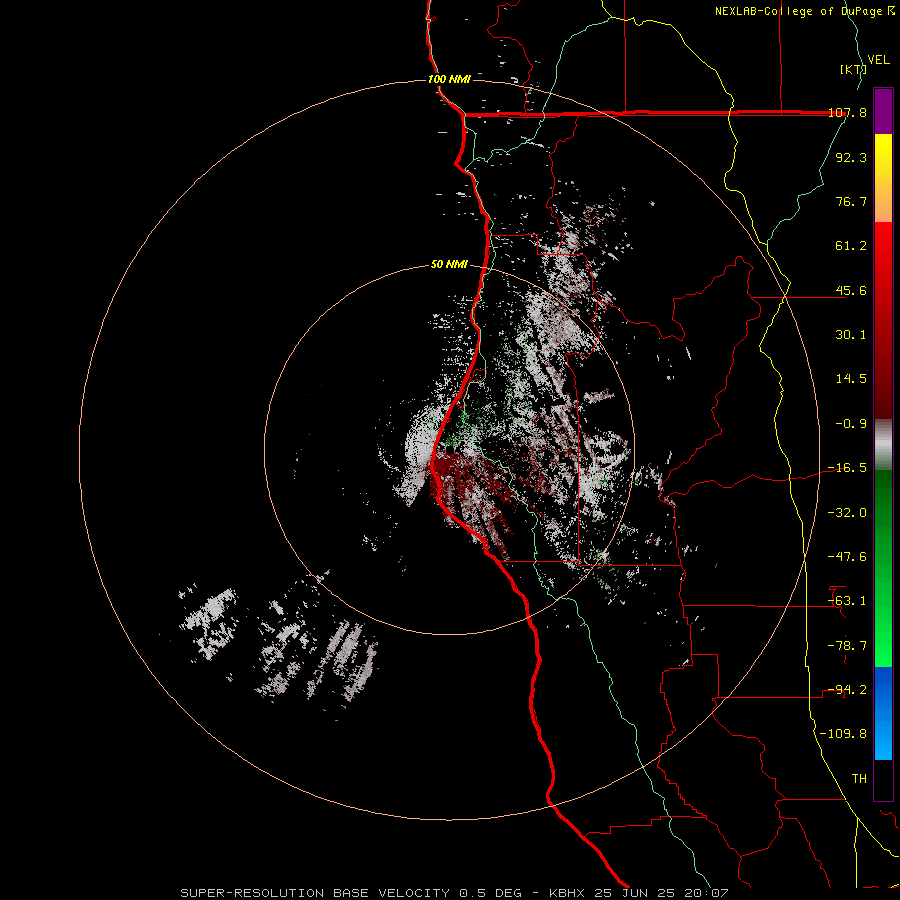Viewport: 900px width, 900px height.
Task: Click the green segment of the color bar
Action: click(883, 568)
